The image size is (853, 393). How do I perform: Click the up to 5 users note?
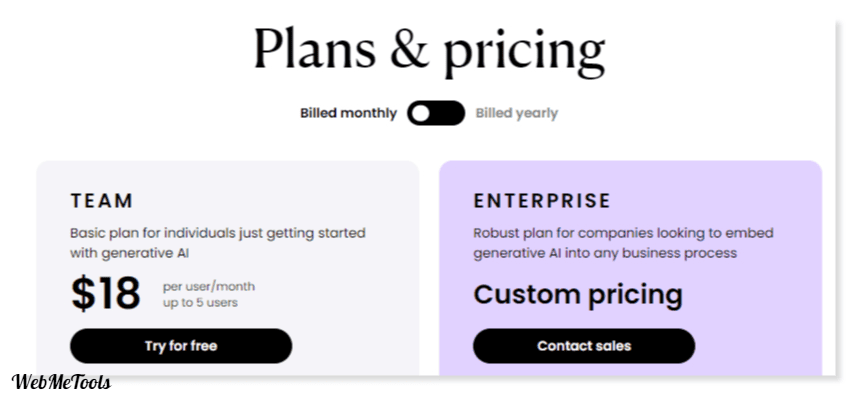200,302
